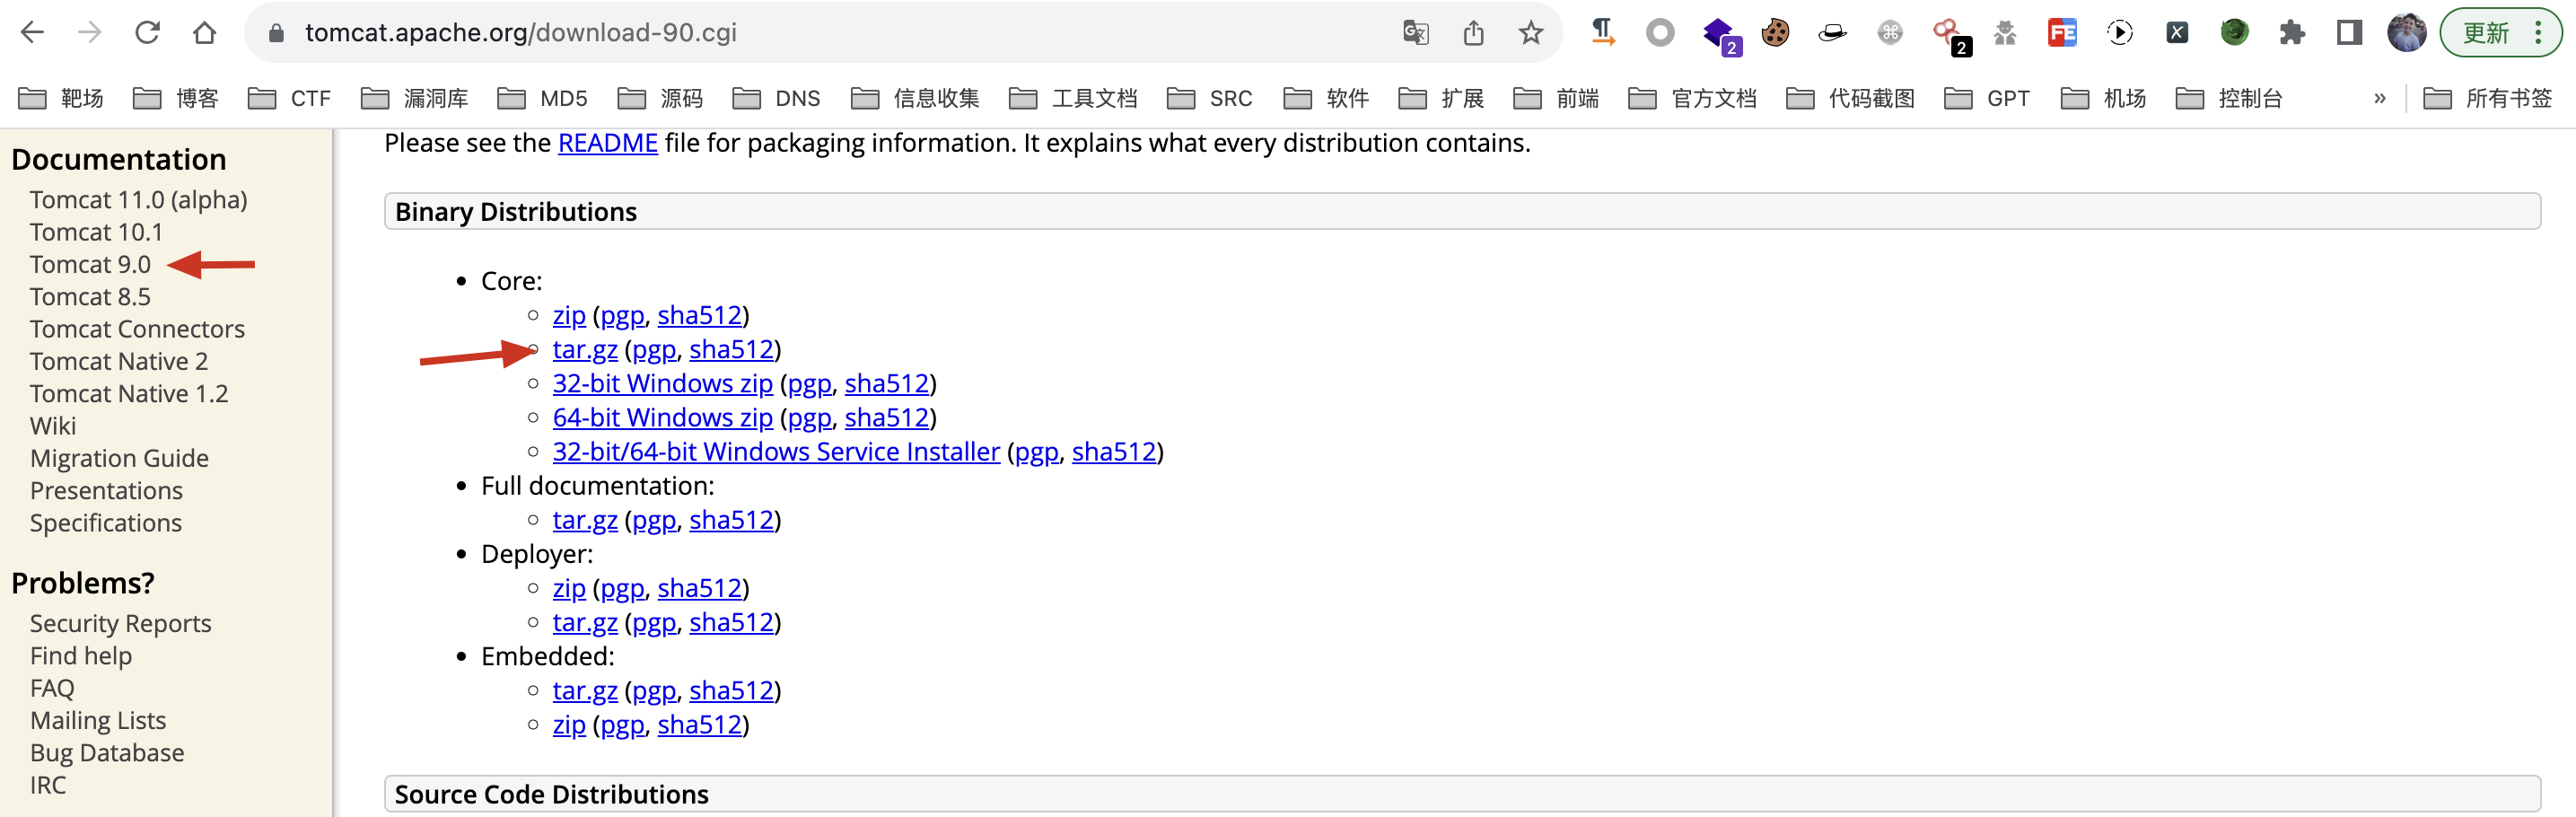Open Tomcat 11.0 (alpha) documentation
The width and height of the screenshot is (2576, 817).
point(139,200)
